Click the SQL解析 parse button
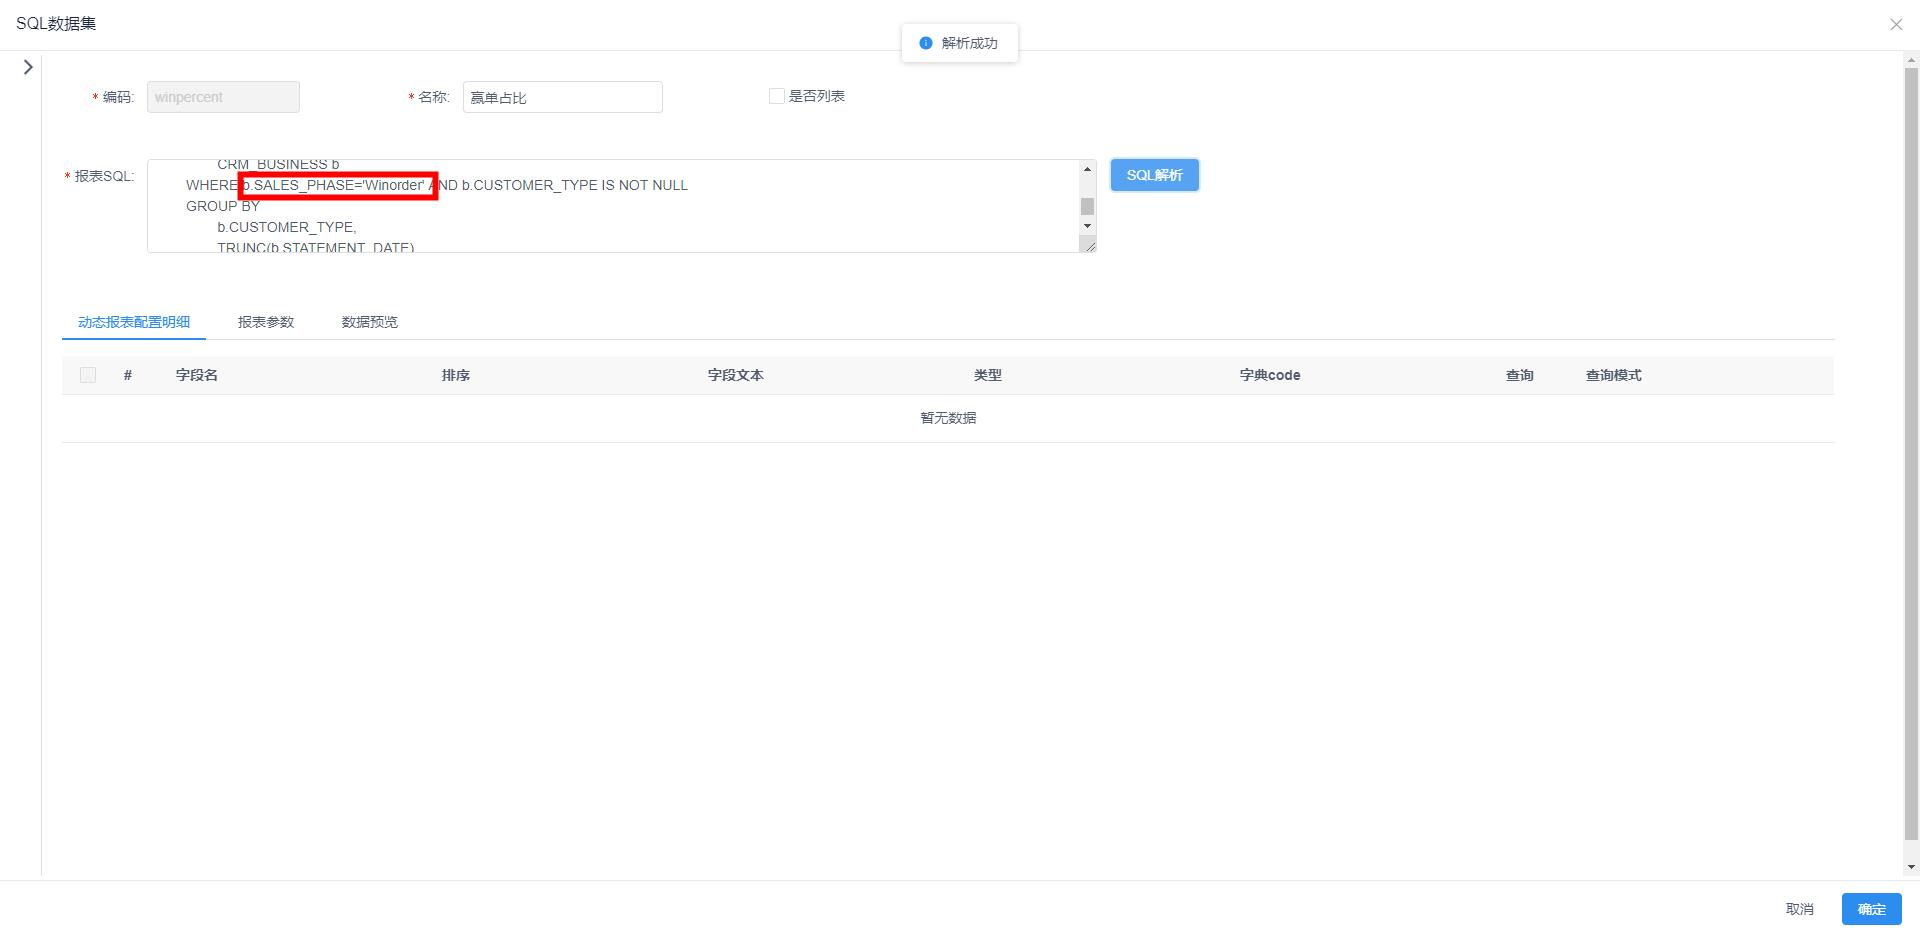Viewport: 1920px width, 937px height. coord(1154,175)
